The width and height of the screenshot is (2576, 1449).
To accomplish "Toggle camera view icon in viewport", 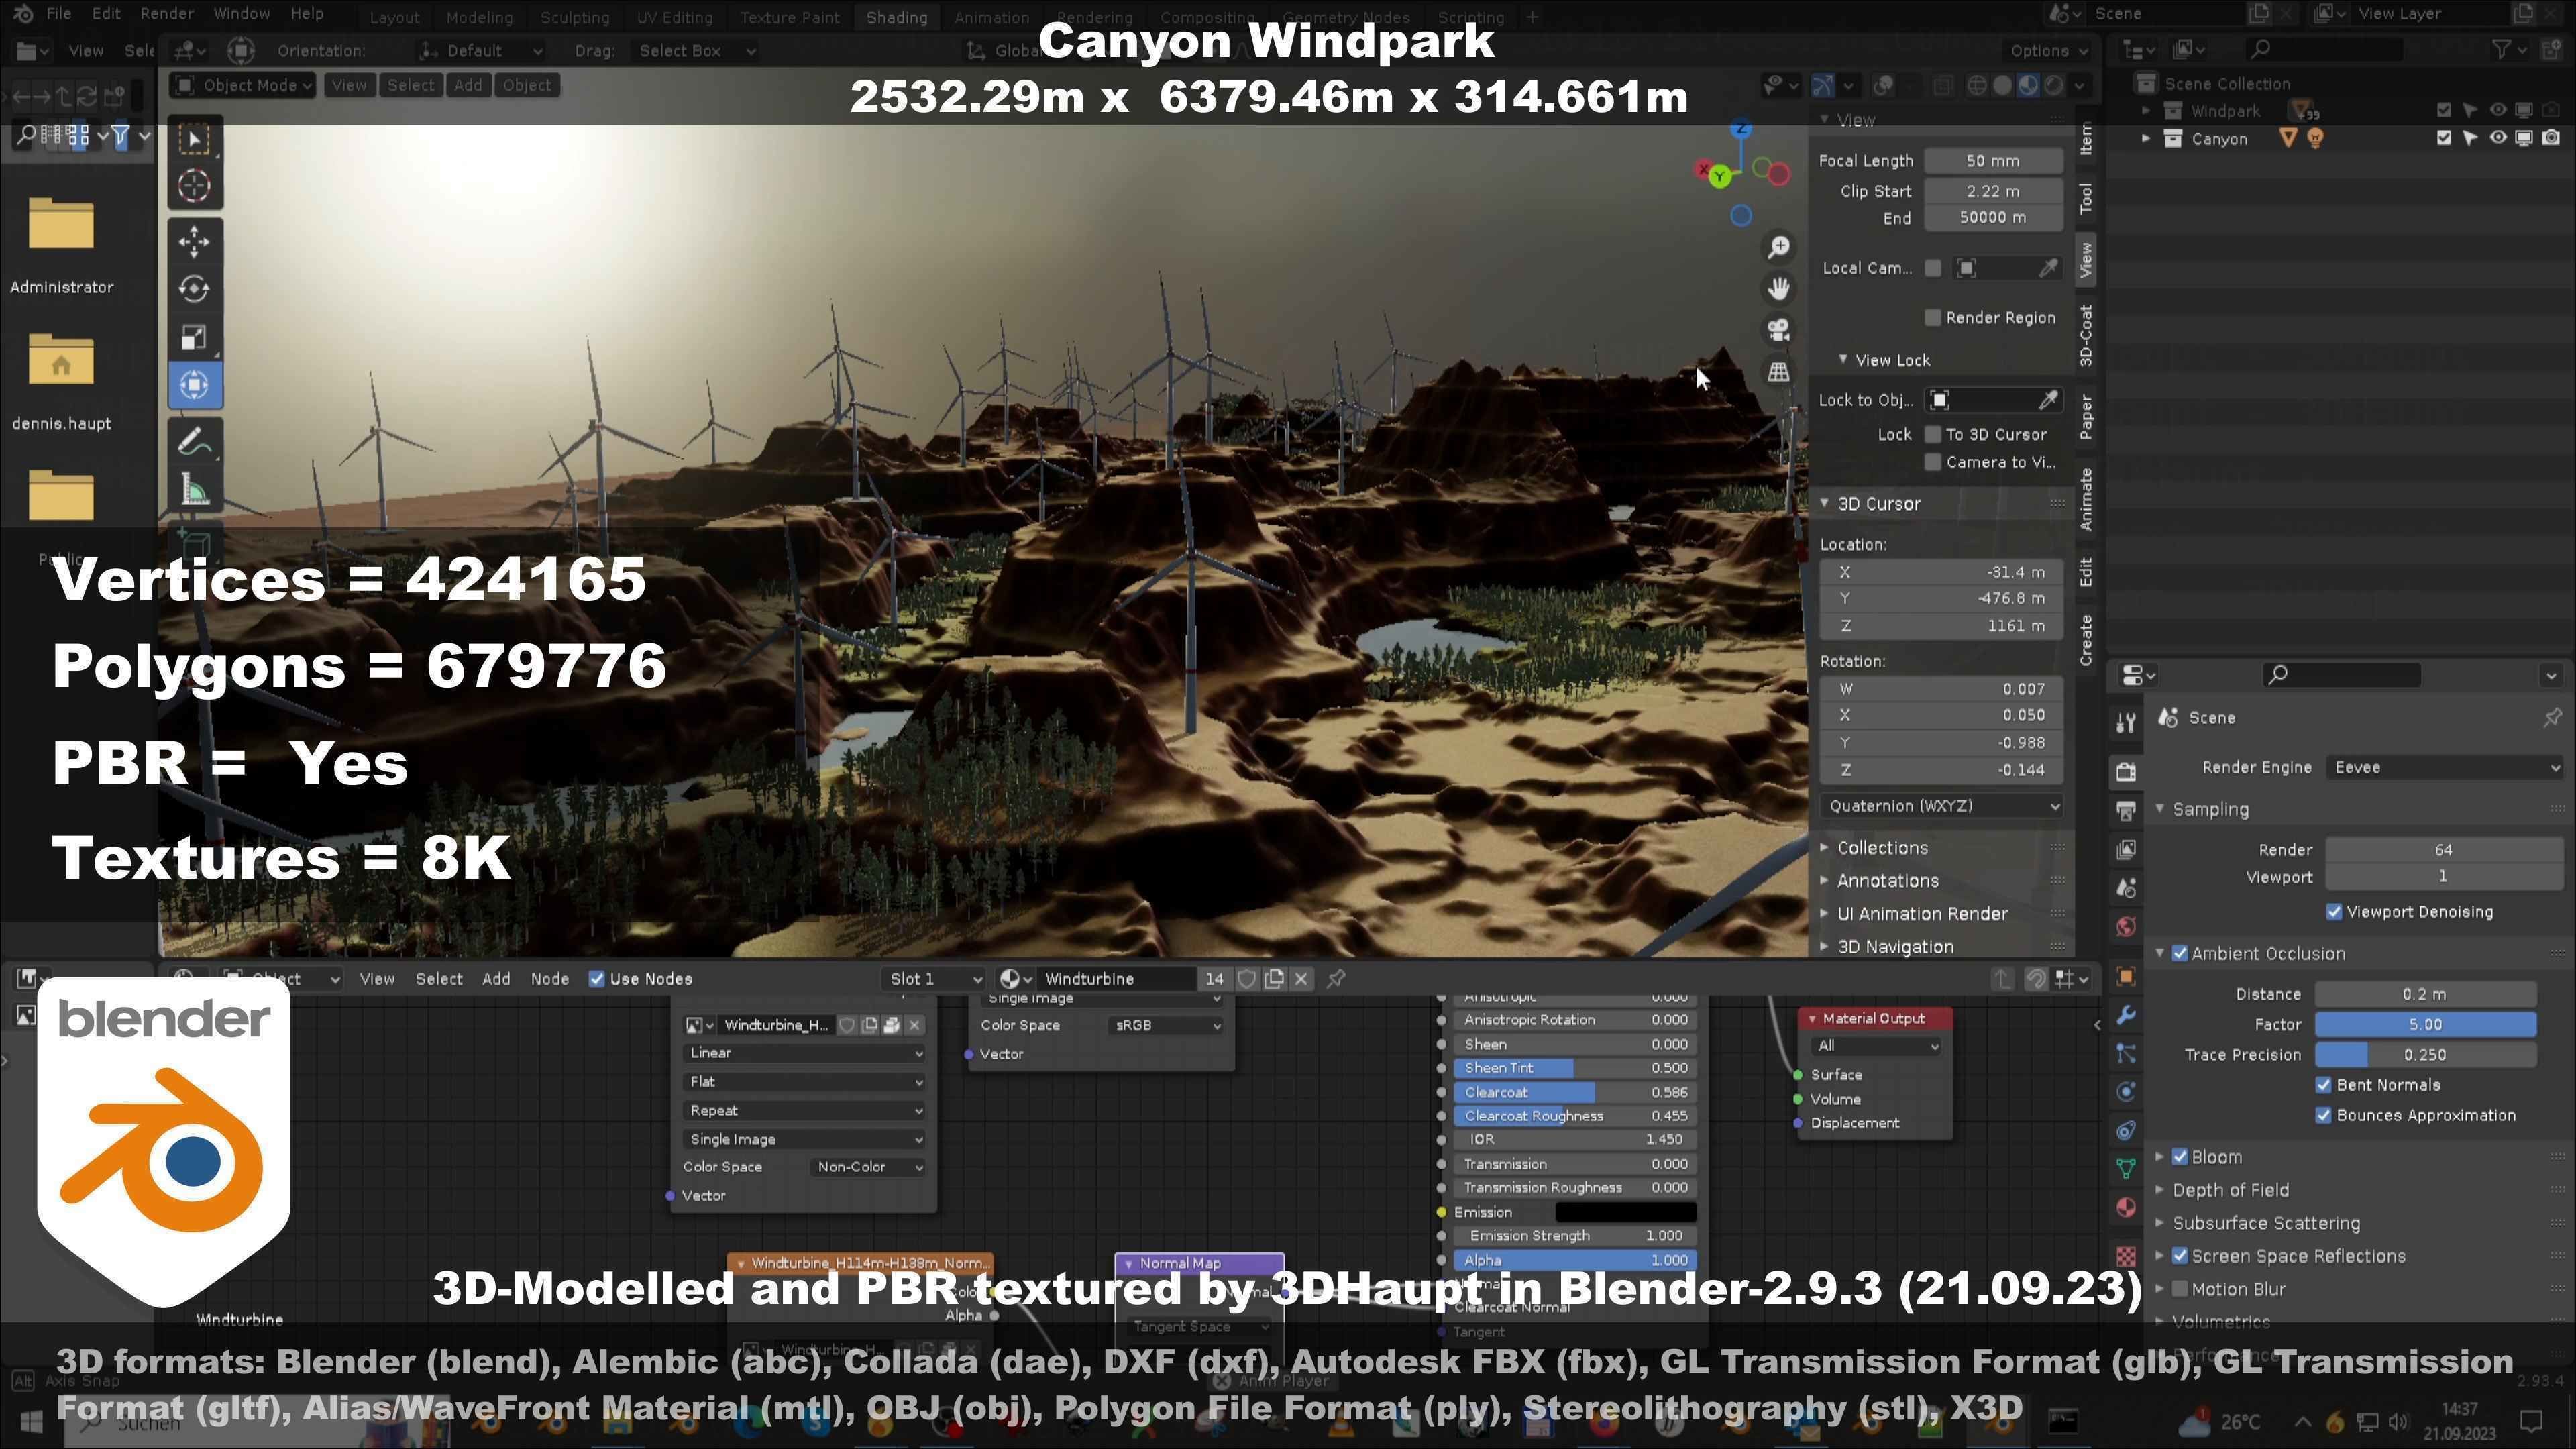I will 1778,330.
